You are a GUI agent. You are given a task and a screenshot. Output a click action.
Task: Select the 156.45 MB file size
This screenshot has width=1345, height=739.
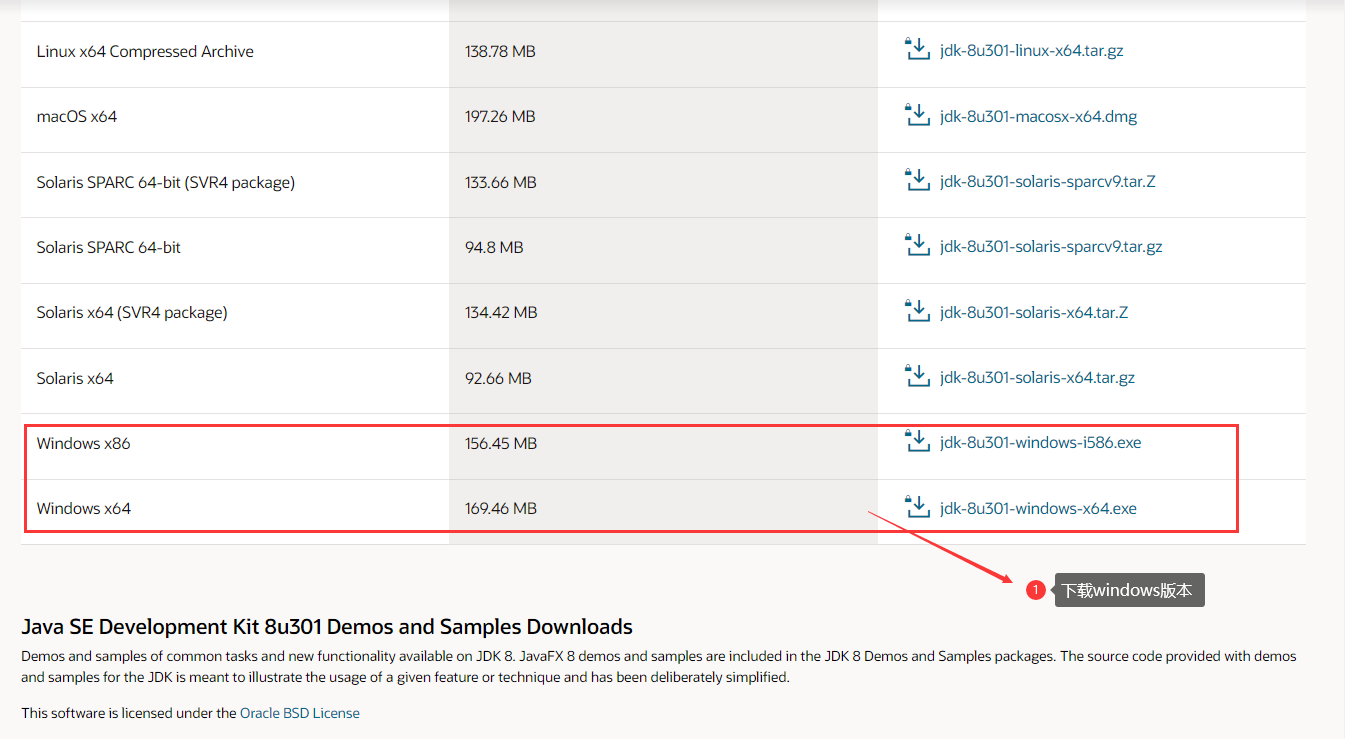pos(501,444)
